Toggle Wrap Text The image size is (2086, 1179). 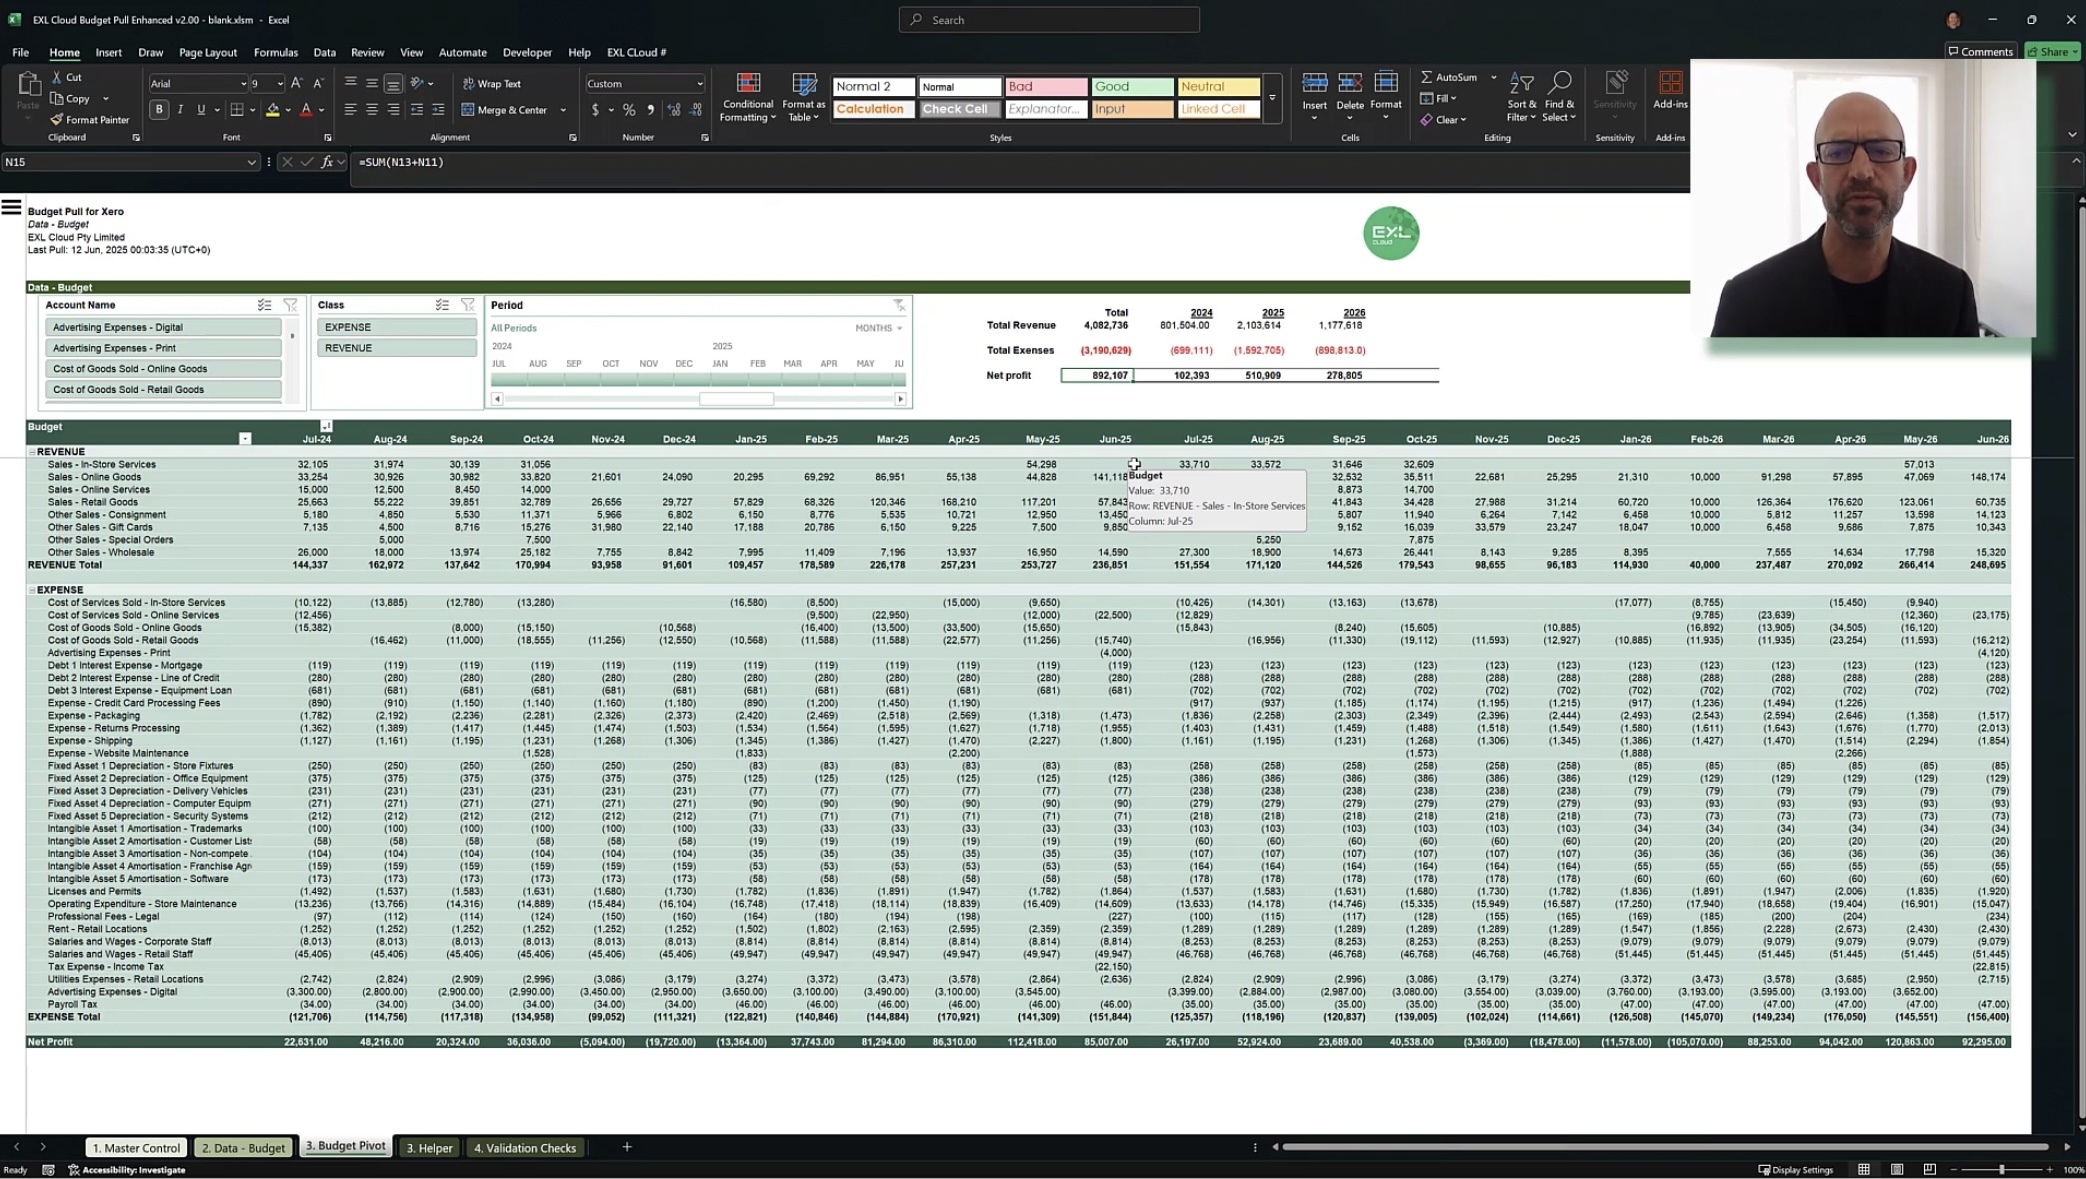tap(491, 84)
